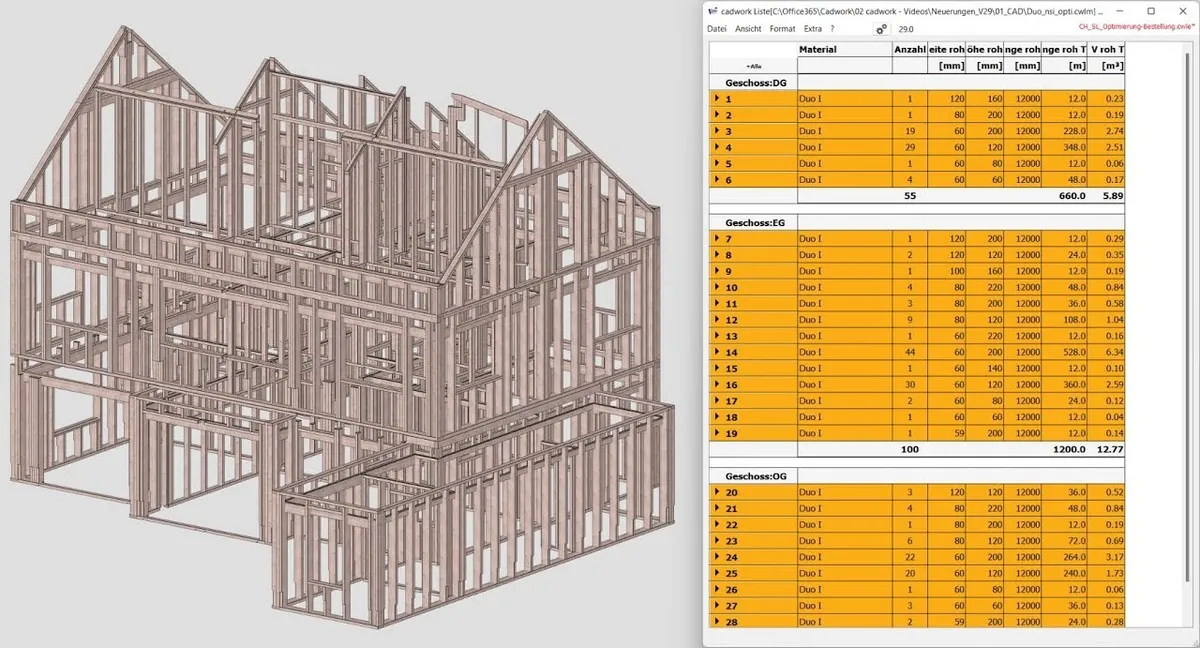
Task: Expand row 21 arrow
Action: coord(717,508)
